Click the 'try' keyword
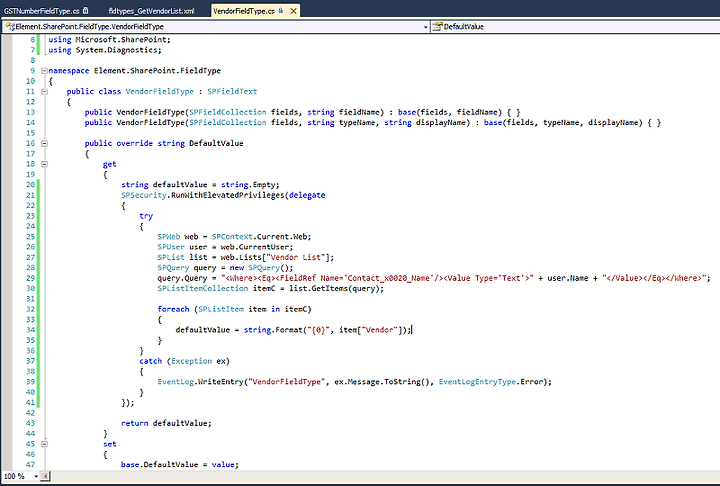The height and width of the screenshot is (486, 720). [146, 216]
